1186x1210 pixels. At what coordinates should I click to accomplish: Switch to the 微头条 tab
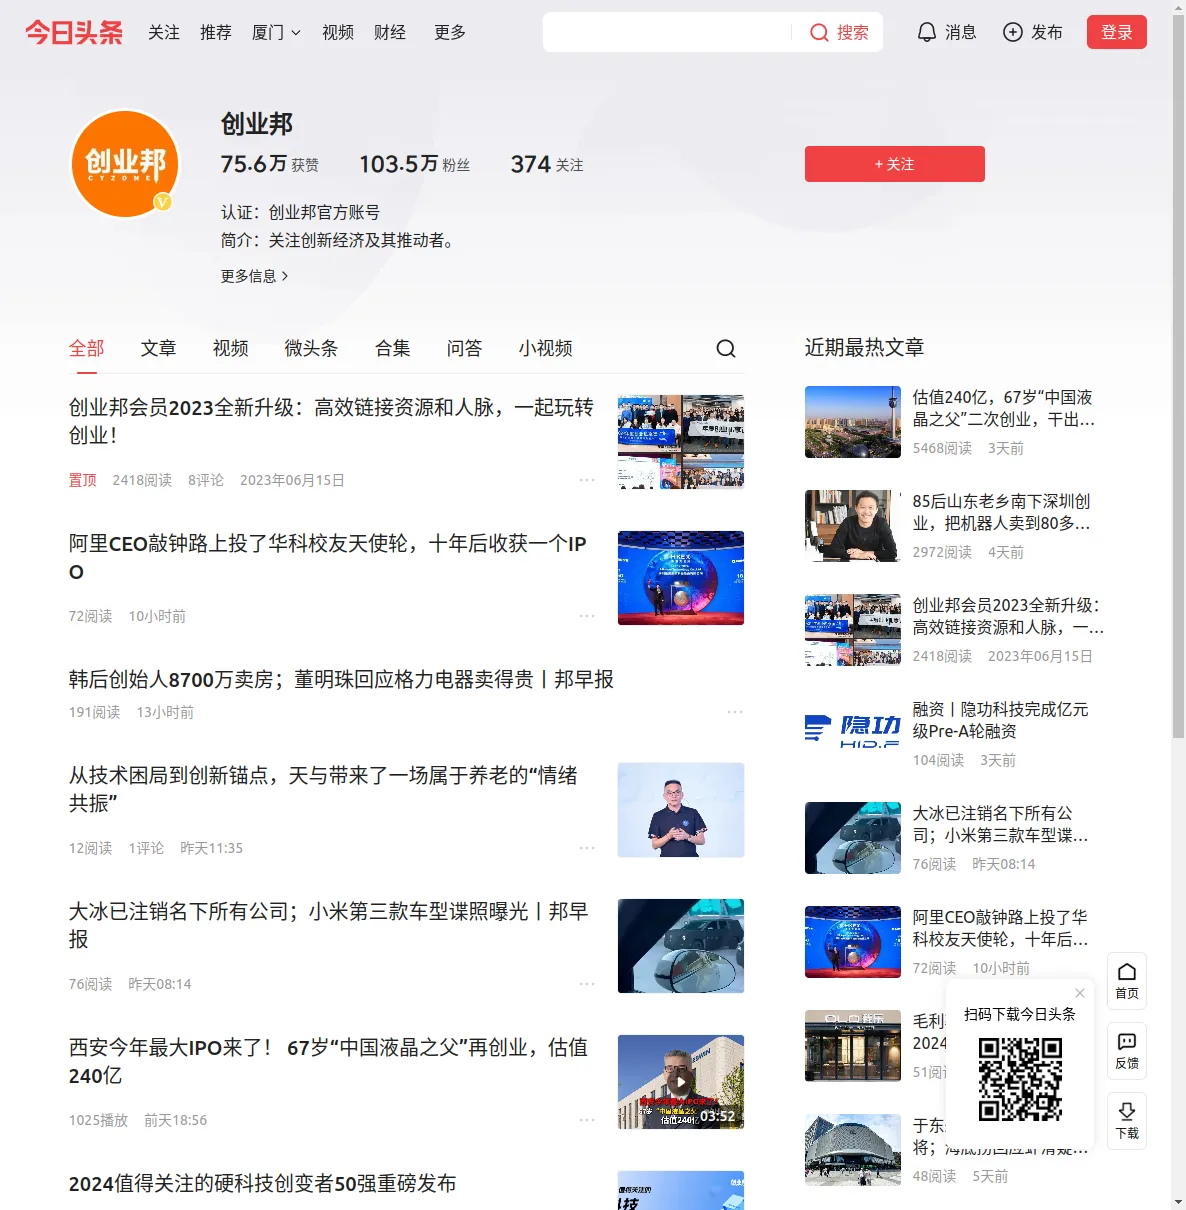(312, 348)
